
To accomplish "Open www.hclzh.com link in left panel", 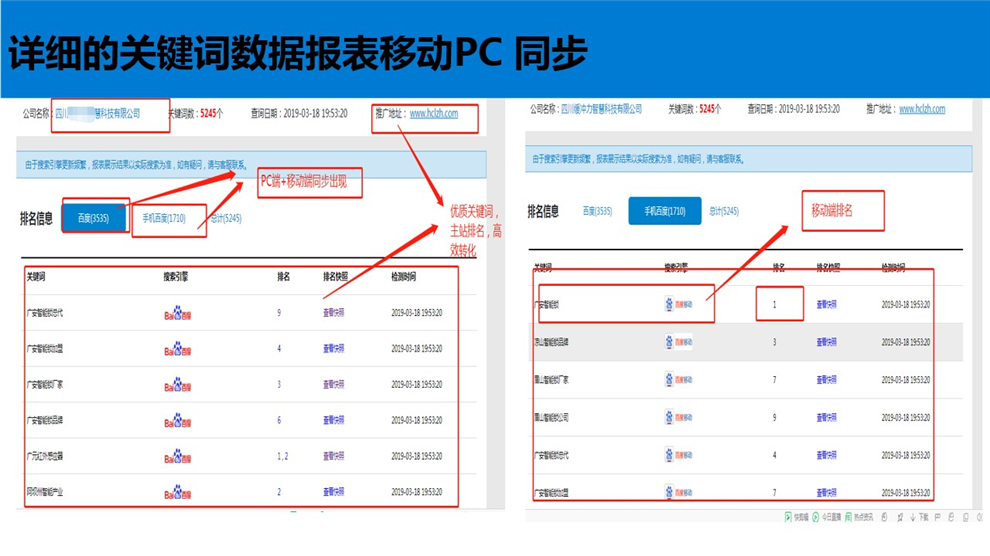I will 433,114.
